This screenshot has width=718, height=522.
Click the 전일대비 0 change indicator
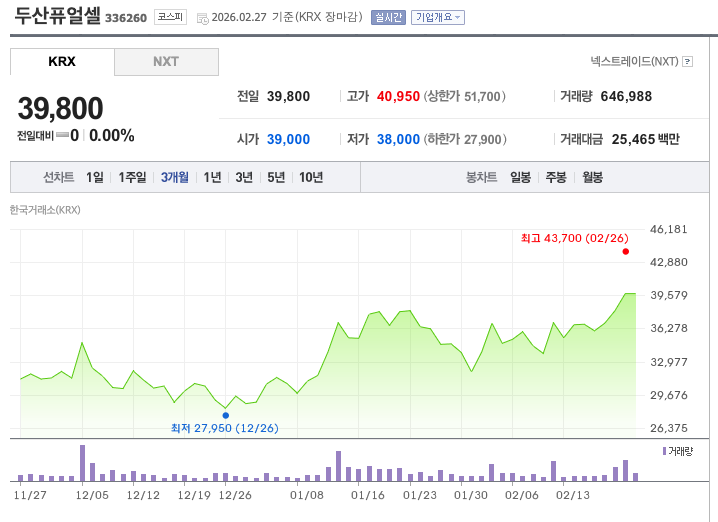tap(48, 136)
